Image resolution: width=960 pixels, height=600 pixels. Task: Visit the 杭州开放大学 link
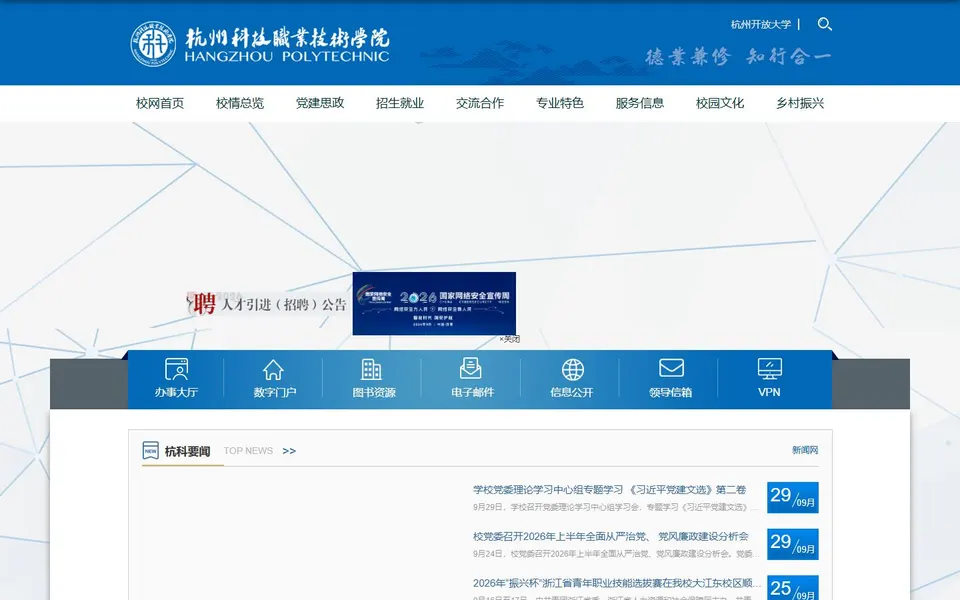coord(760,24)
